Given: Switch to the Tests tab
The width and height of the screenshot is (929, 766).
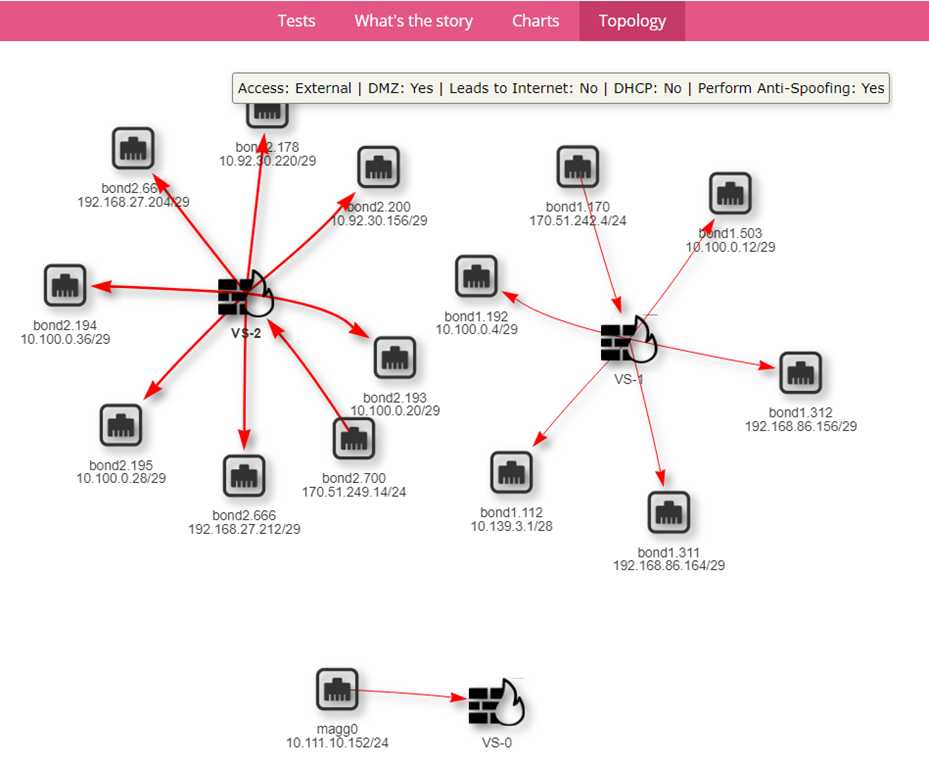Looking at the screenshot, I should point(296,20).
